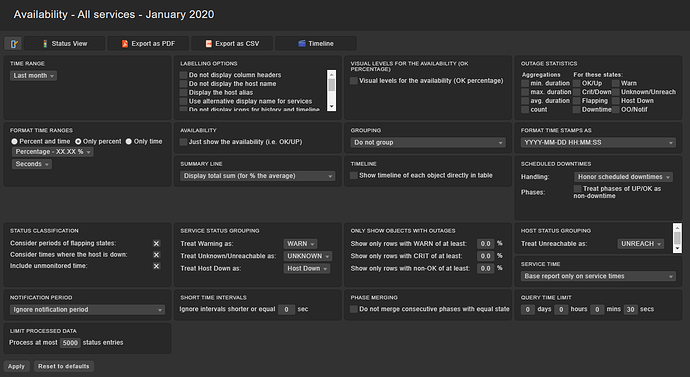Click the WARN at least percentage field
The height and width of the screenshot is (377, 690).
[x=486, y=244]
